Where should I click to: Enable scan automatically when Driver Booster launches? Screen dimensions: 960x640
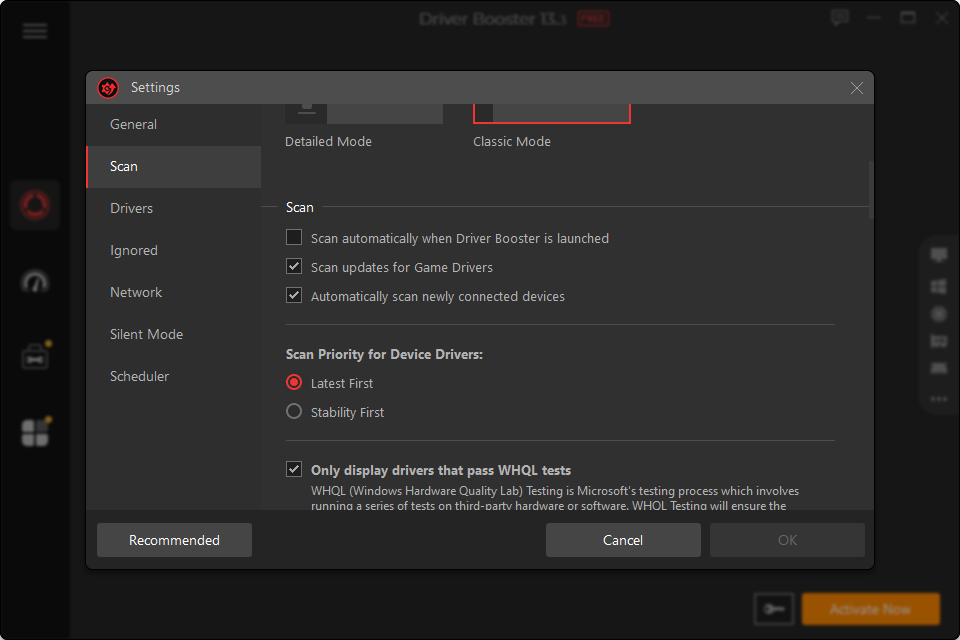294,238
